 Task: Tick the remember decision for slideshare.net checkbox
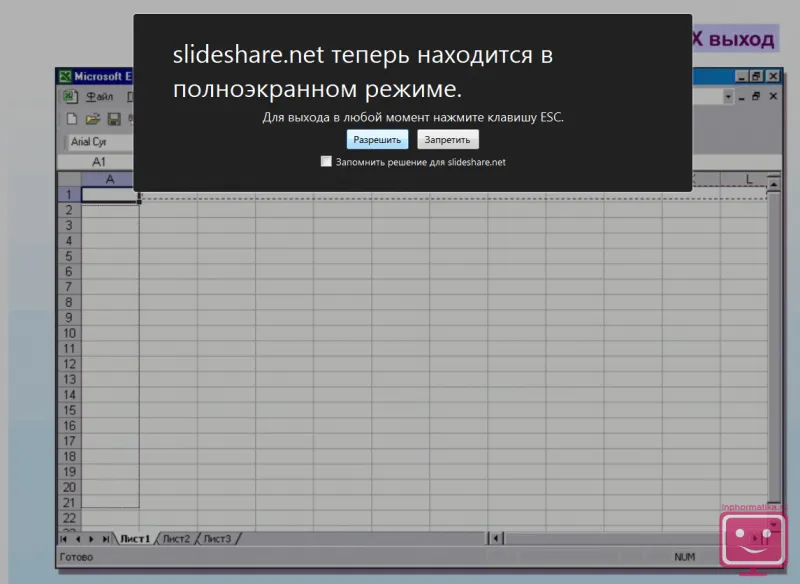pyautogui.click(x=326, y=162)
